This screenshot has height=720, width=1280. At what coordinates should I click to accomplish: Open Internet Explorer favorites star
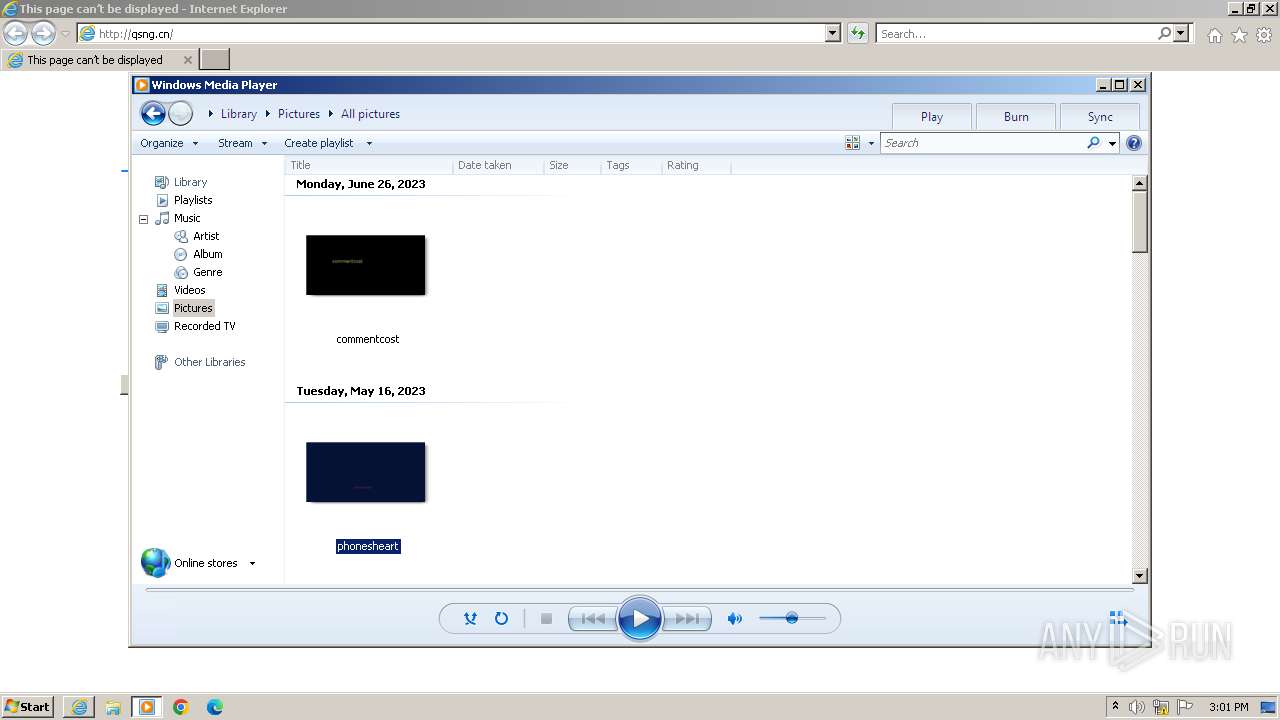1239,35
